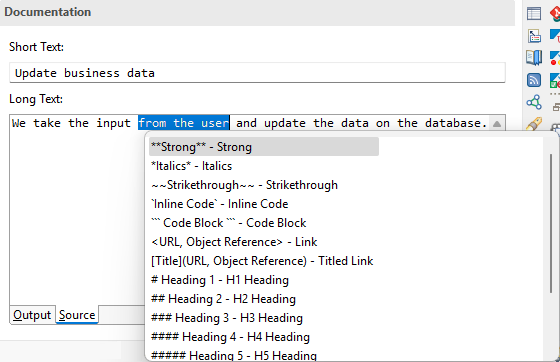Click the Short Text input field

click(257, 73)
